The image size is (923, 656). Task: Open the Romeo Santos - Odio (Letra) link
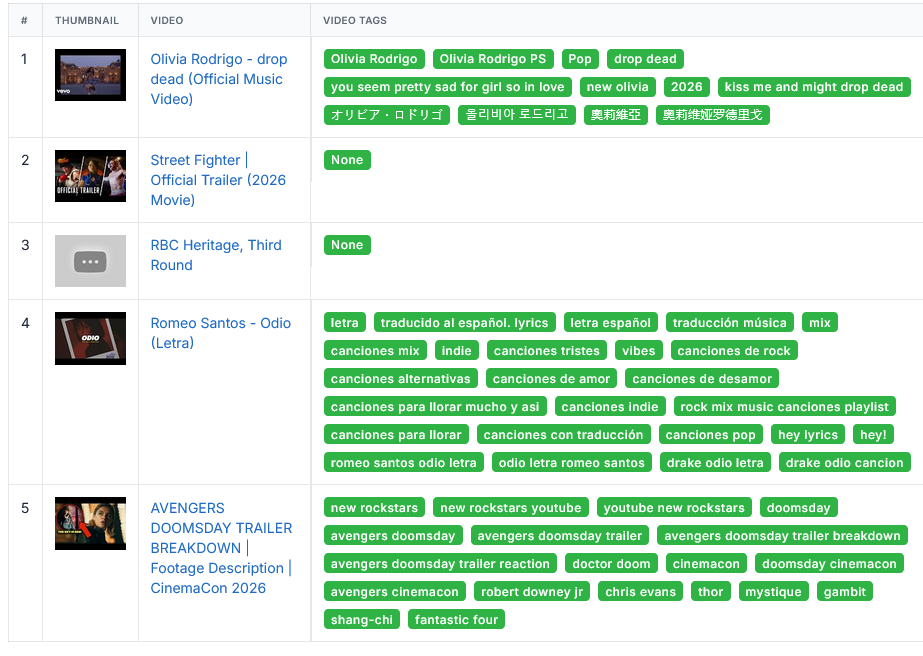[220, 333]
